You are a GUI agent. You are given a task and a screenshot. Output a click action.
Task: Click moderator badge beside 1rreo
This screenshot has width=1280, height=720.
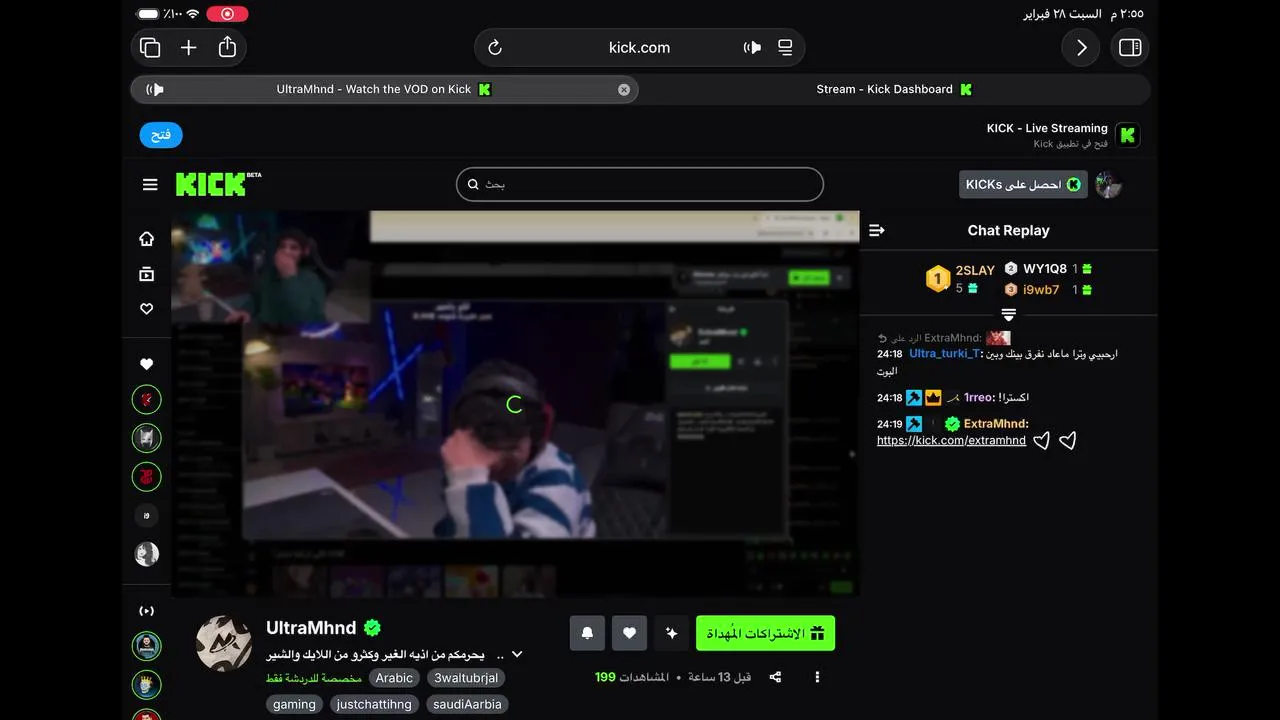(x=914, y=397)
